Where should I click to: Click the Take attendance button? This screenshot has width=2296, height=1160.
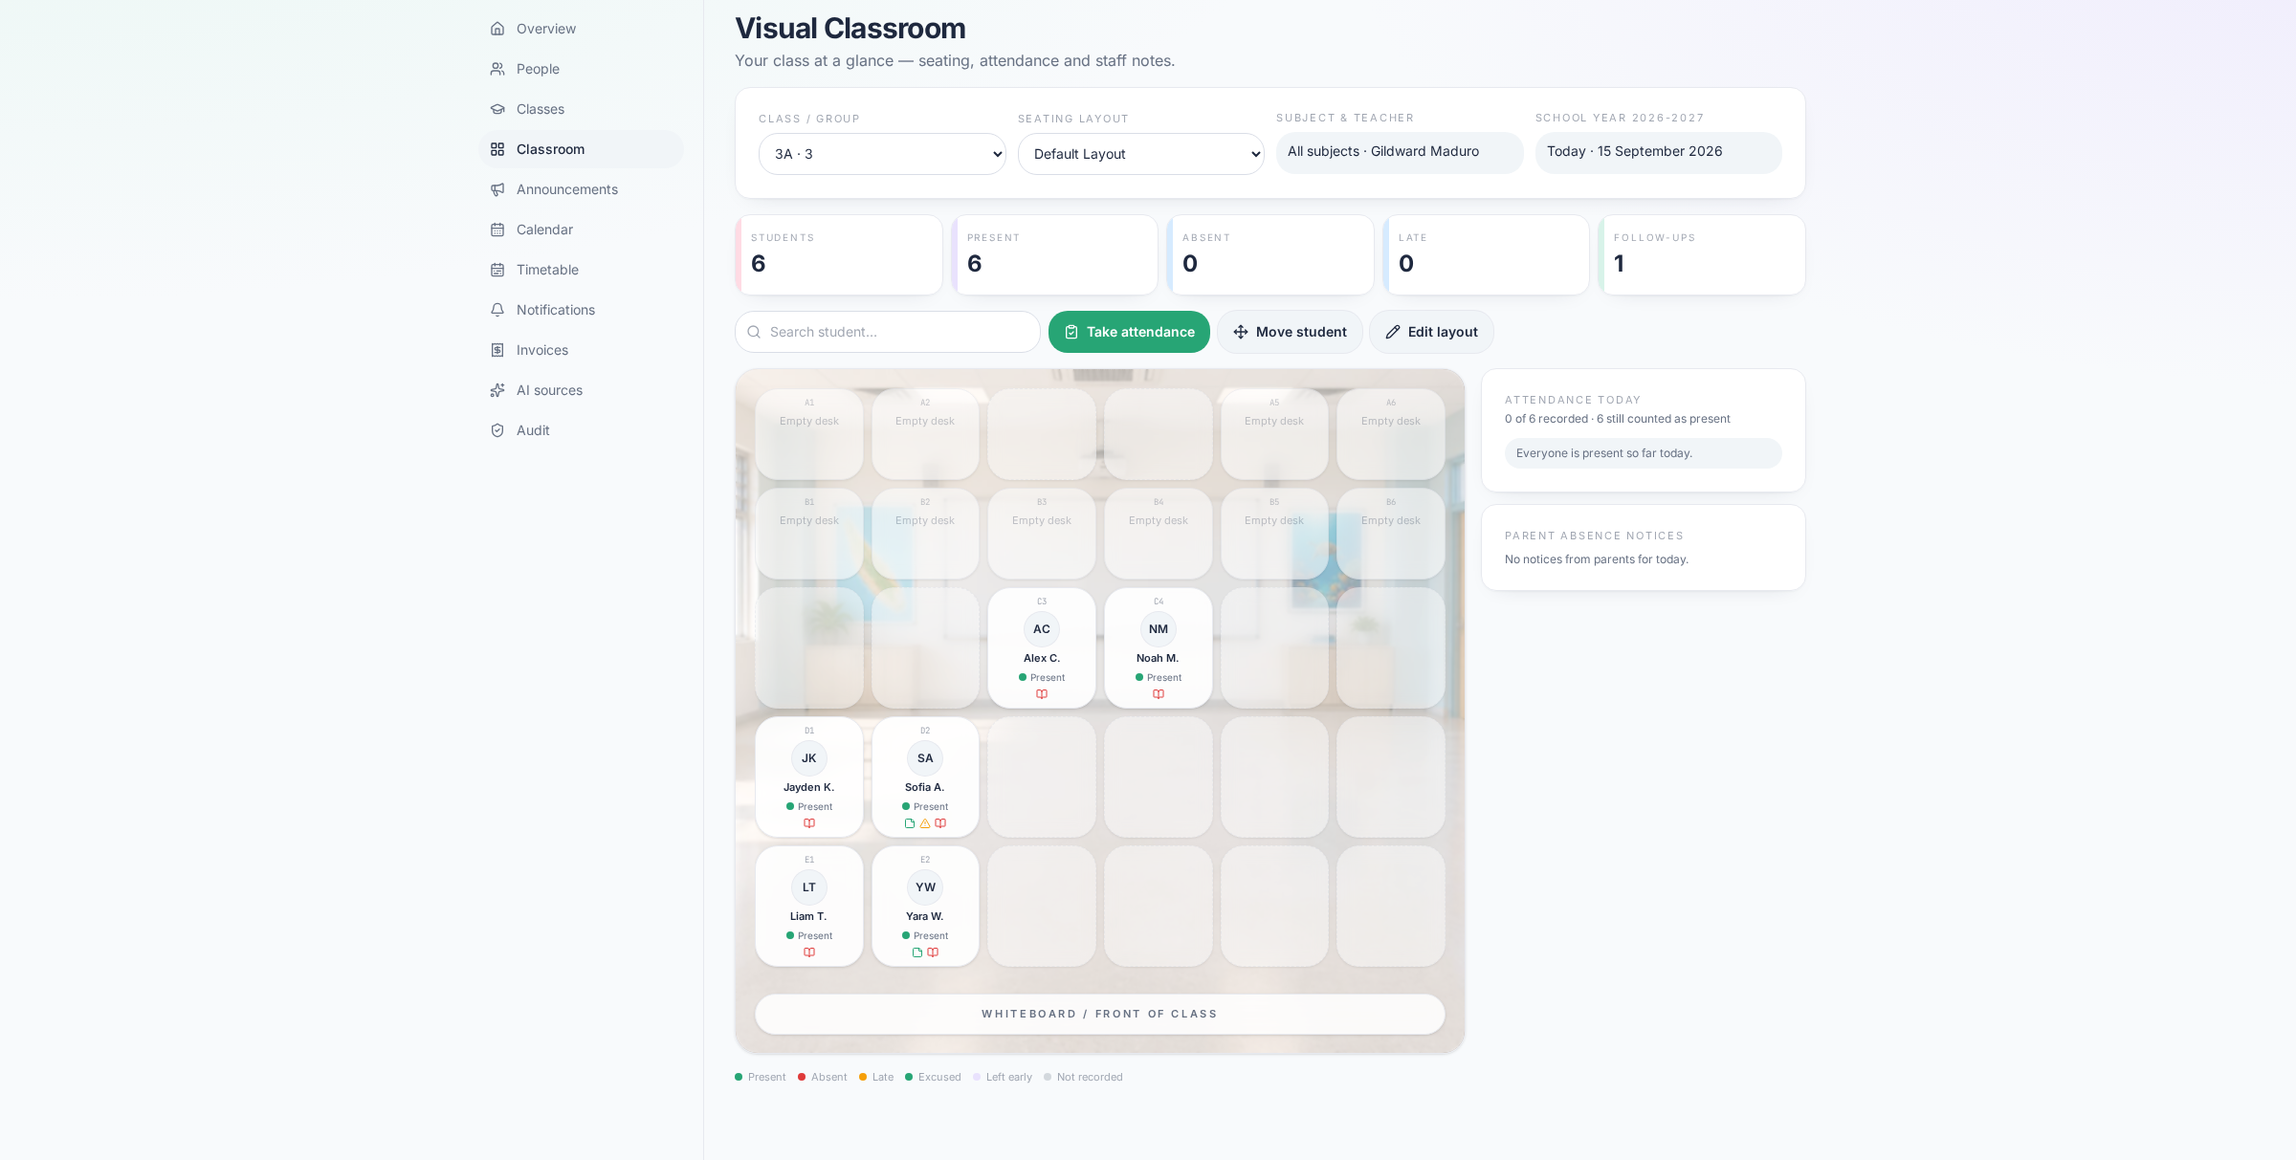tap(1129, 332)
